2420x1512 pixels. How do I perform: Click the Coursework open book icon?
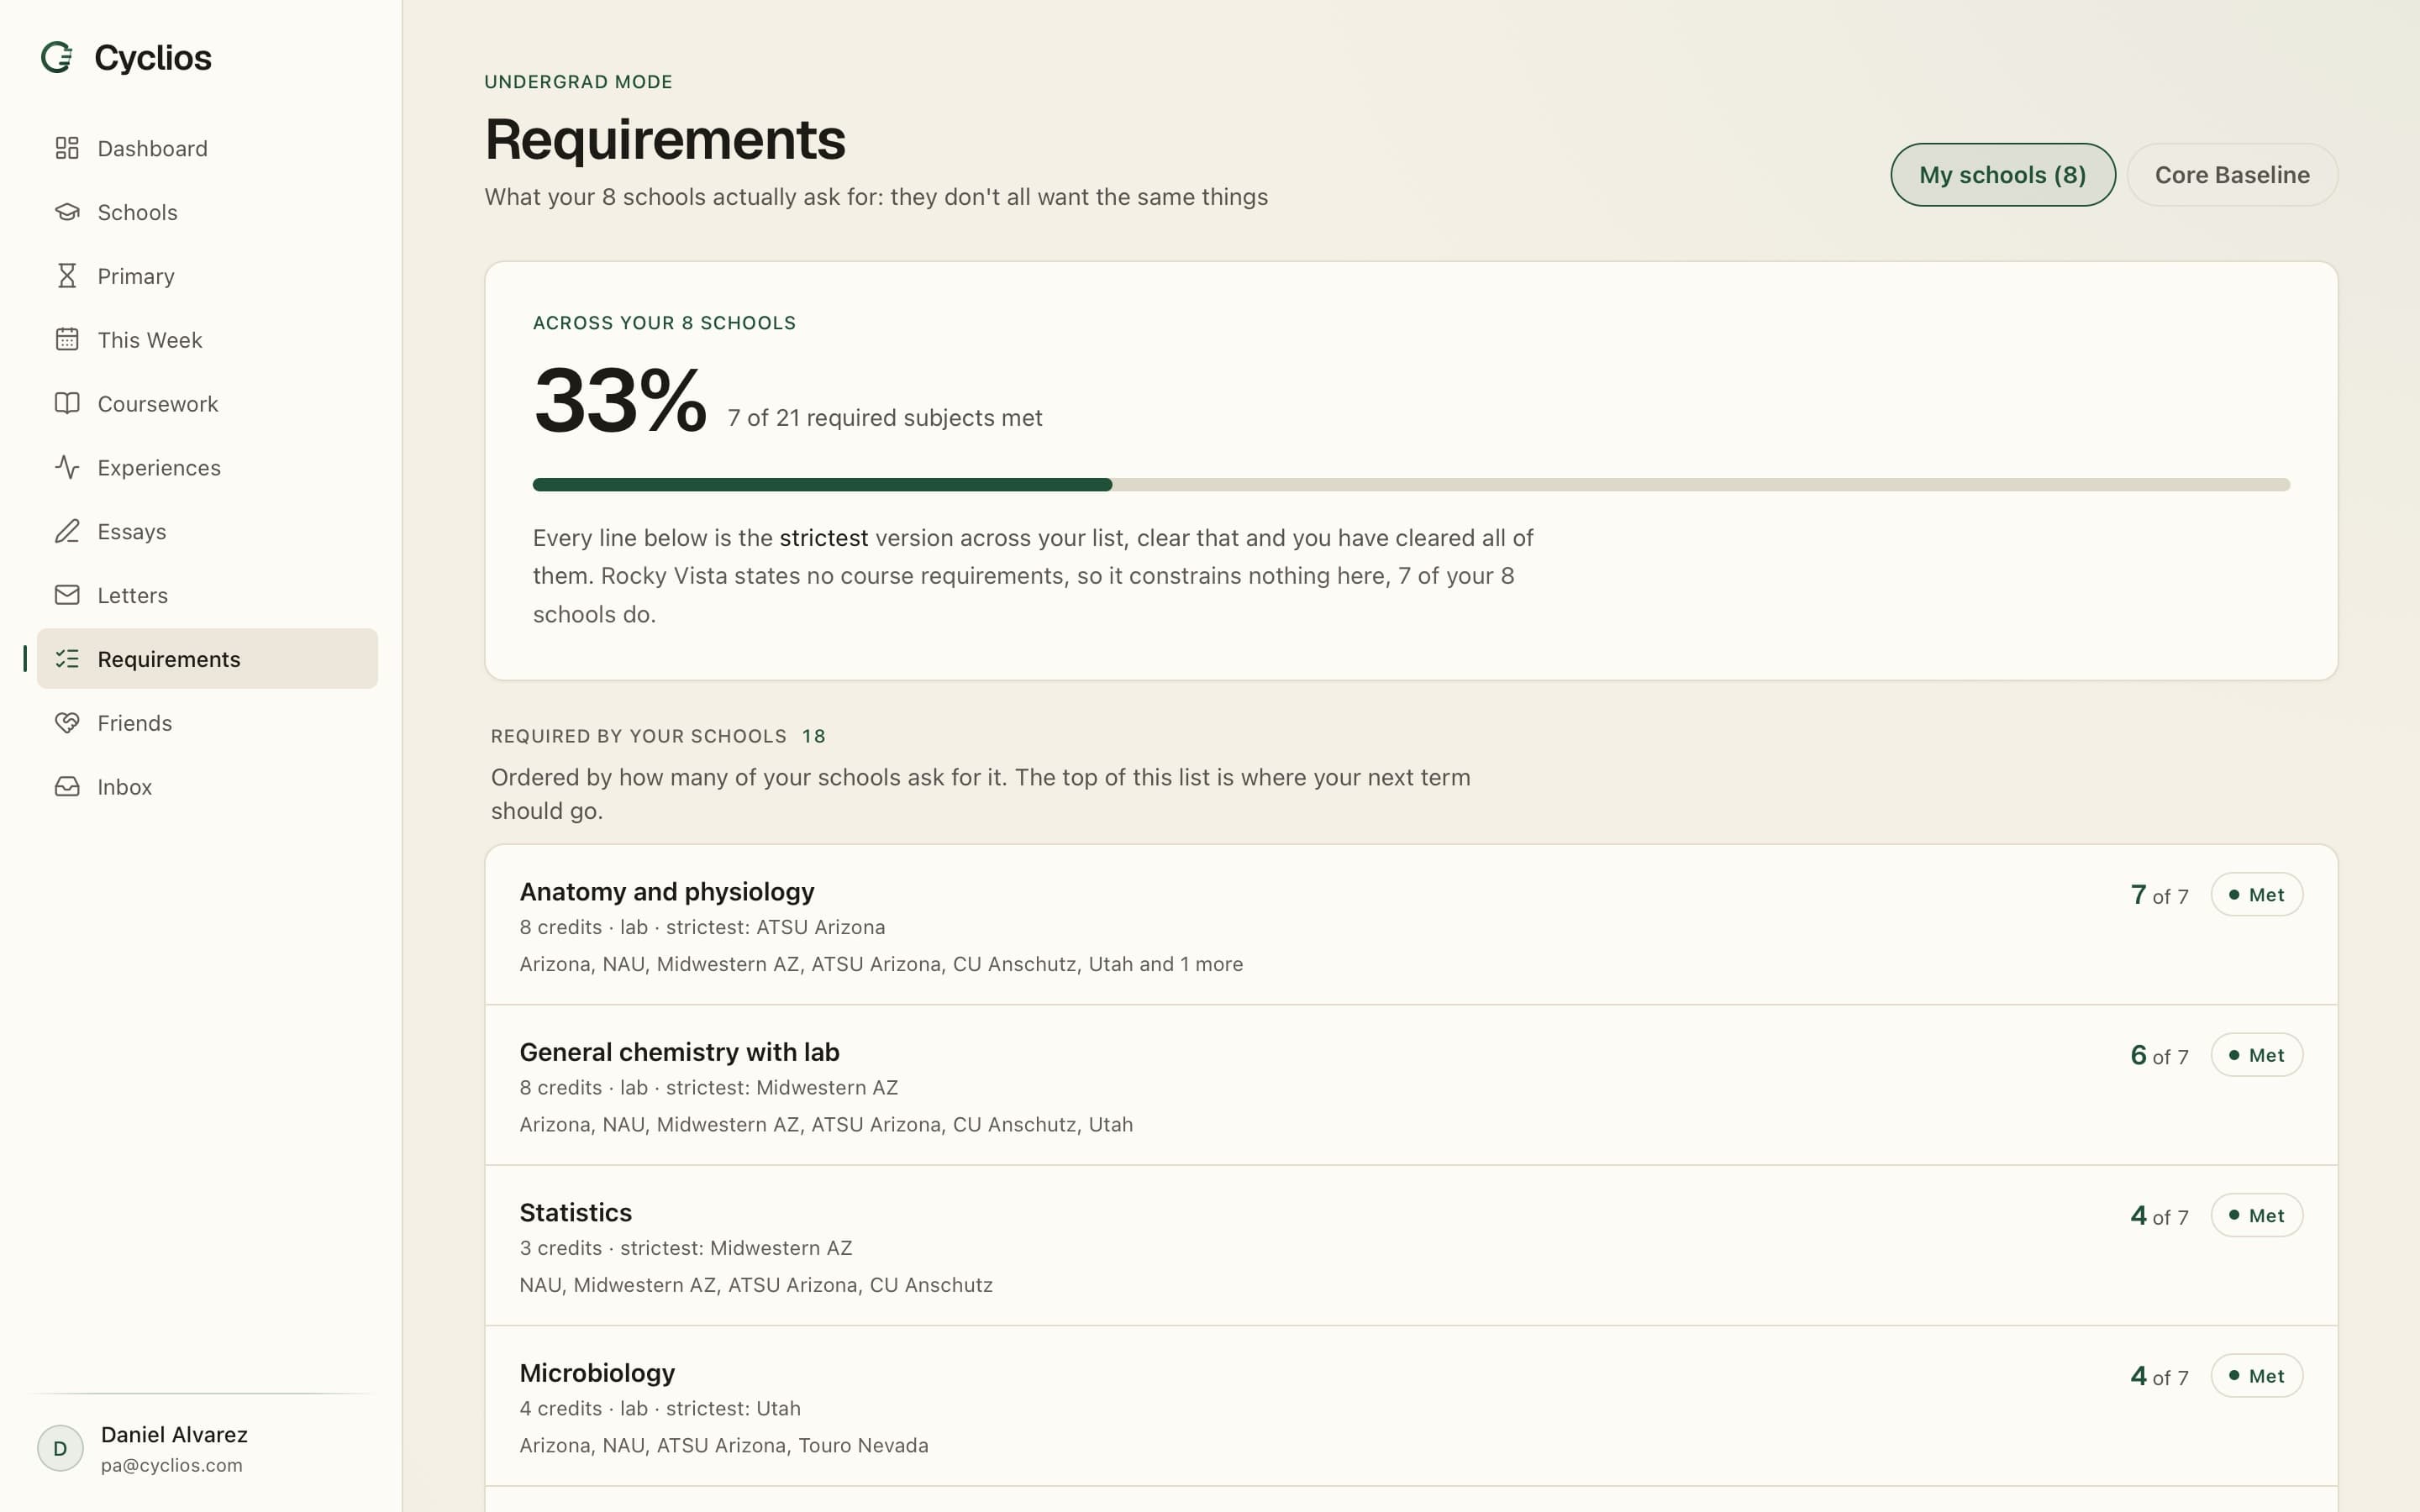(67, 404)
